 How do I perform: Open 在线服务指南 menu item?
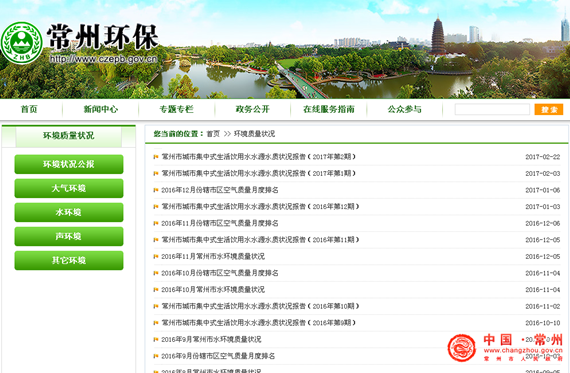(329, 109)
